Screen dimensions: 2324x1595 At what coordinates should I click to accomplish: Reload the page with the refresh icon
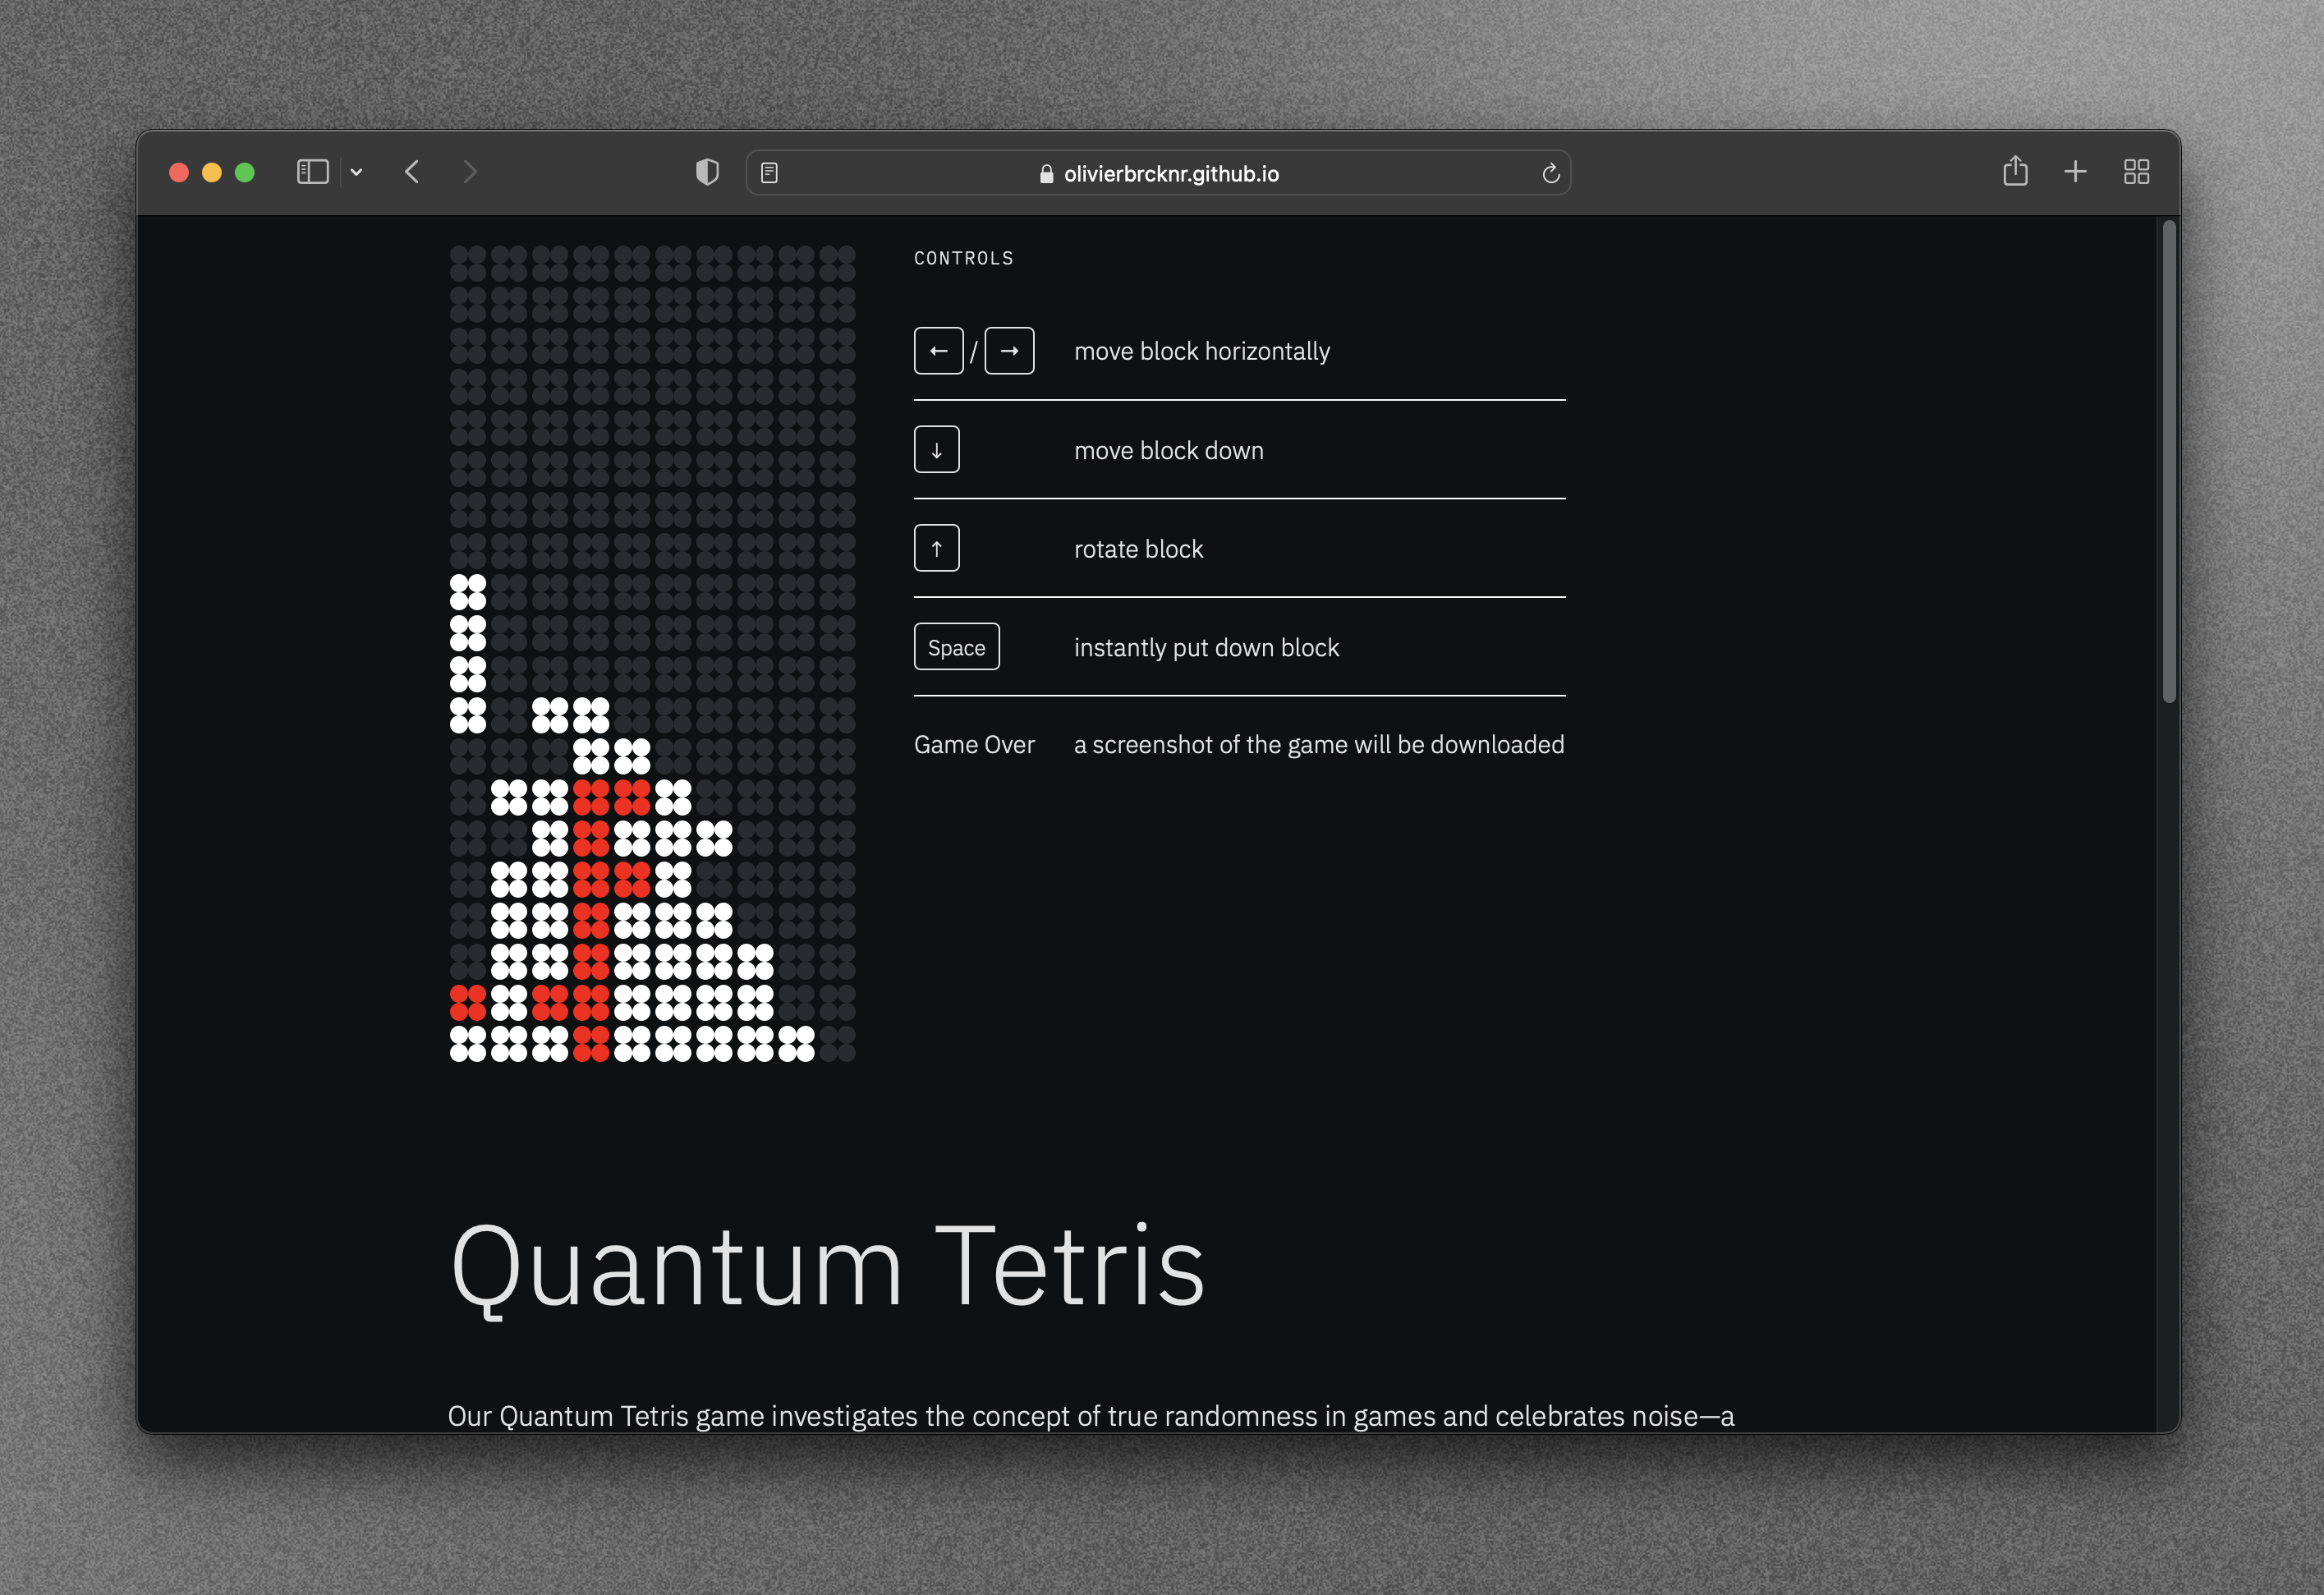(x=1550, y=173)
